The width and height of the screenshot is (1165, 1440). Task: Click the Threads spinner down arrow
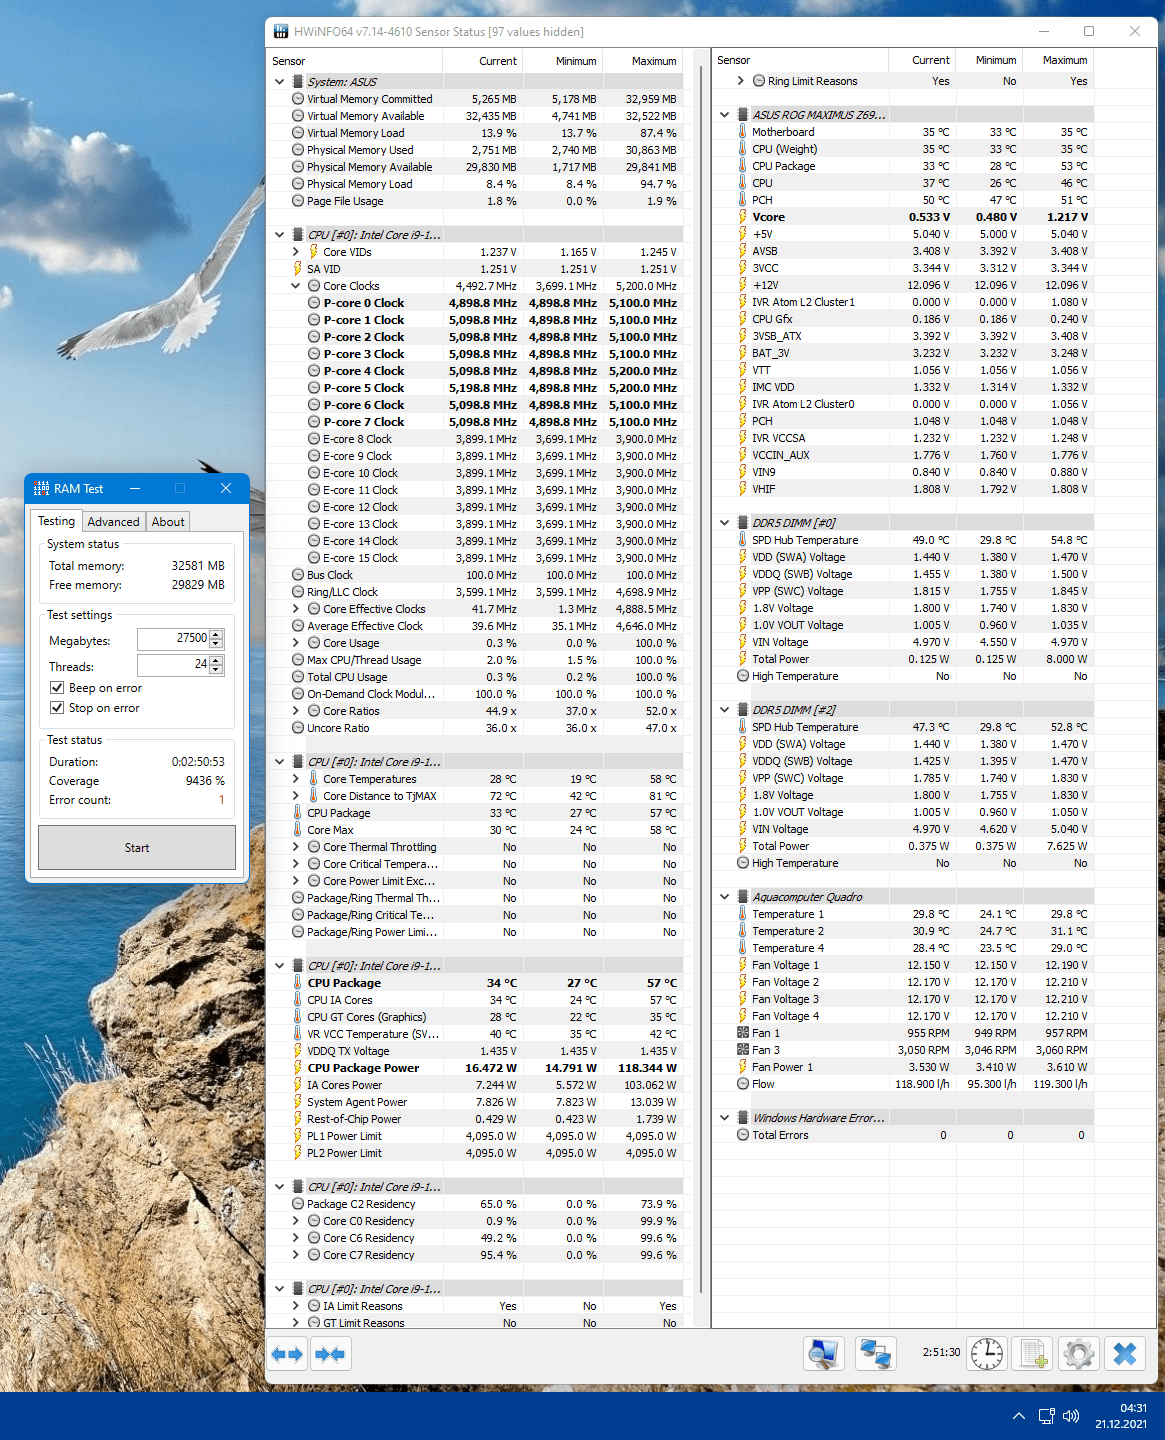point(217,670)
